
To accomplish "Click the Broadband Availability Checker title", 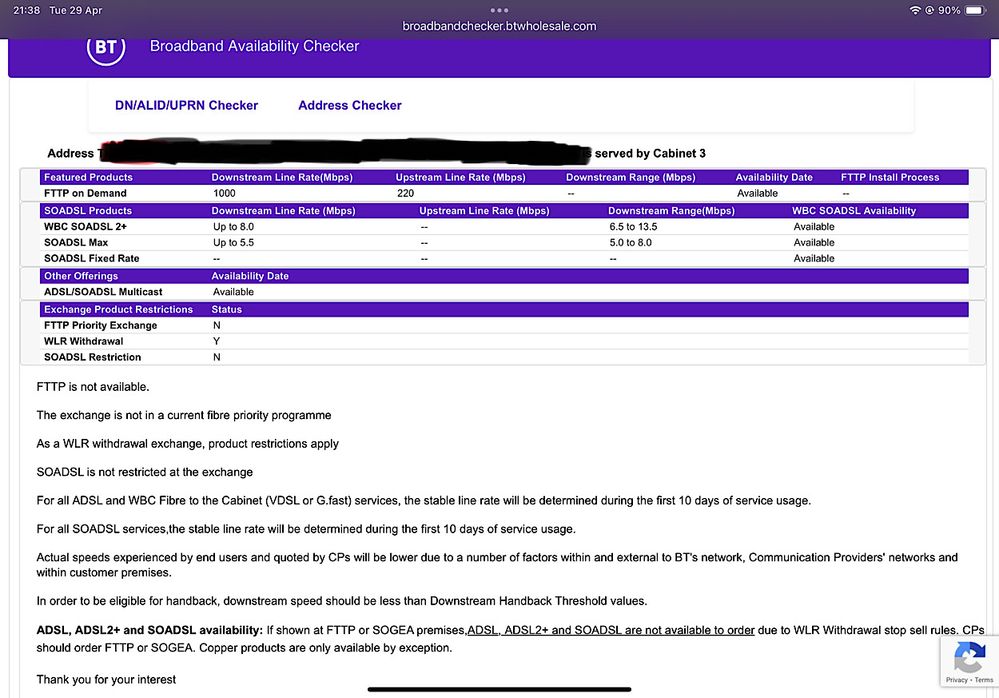I will [x=254, y=46].
